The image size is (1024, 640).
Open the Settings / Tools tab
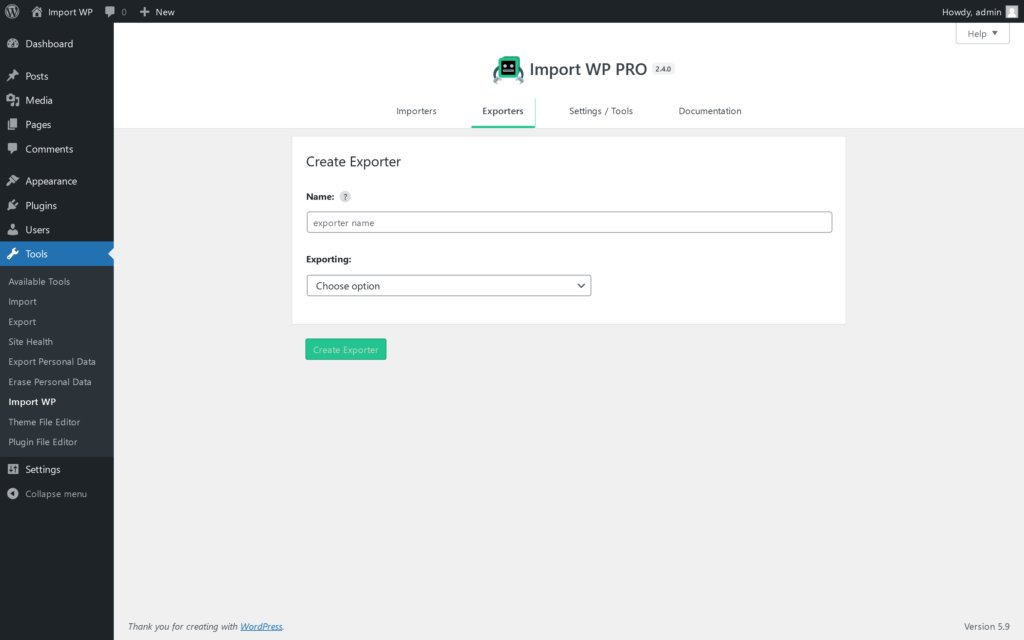click(x=601, y=111)
